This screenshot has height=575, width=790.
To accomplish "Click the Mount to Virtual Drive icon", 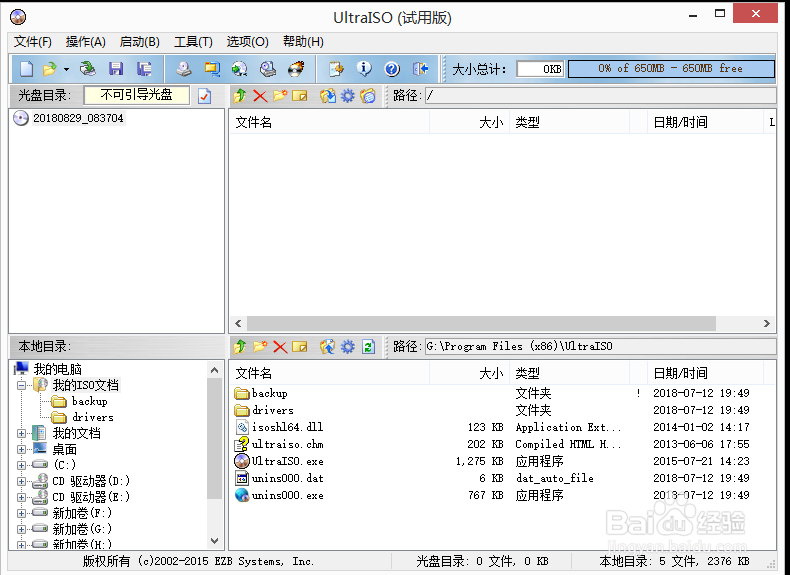I will (268, 69).
